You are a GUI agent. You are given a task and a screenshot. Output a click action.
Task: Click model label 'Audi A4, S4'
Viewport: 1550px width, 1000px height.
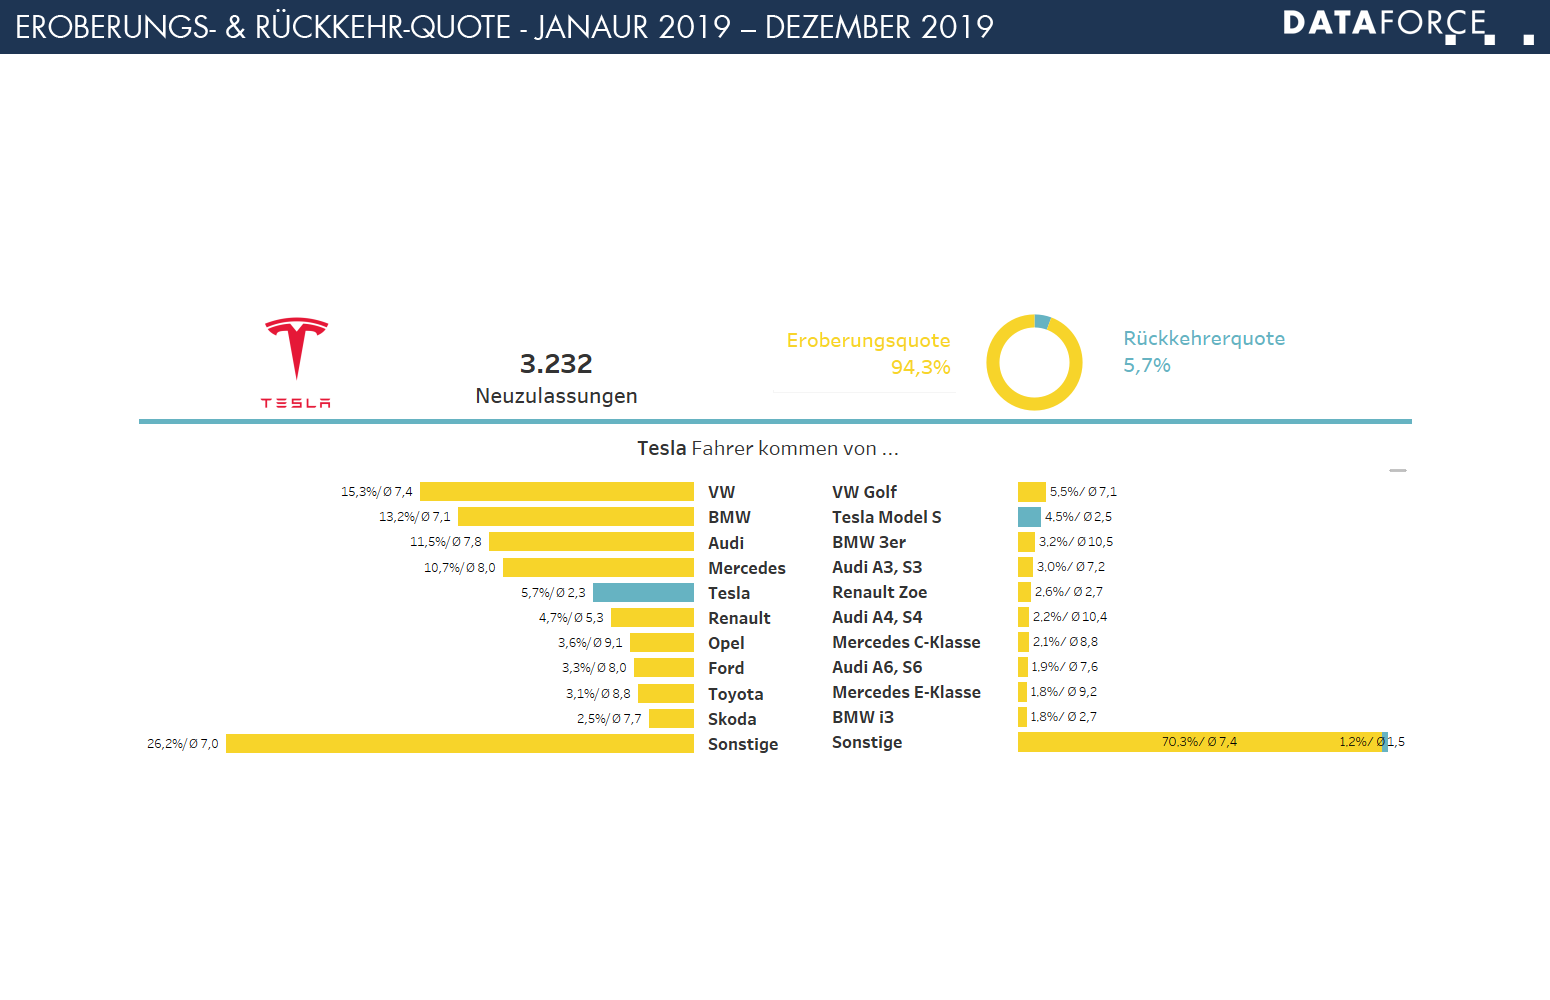pyautogui.click(x=877, y=617)
